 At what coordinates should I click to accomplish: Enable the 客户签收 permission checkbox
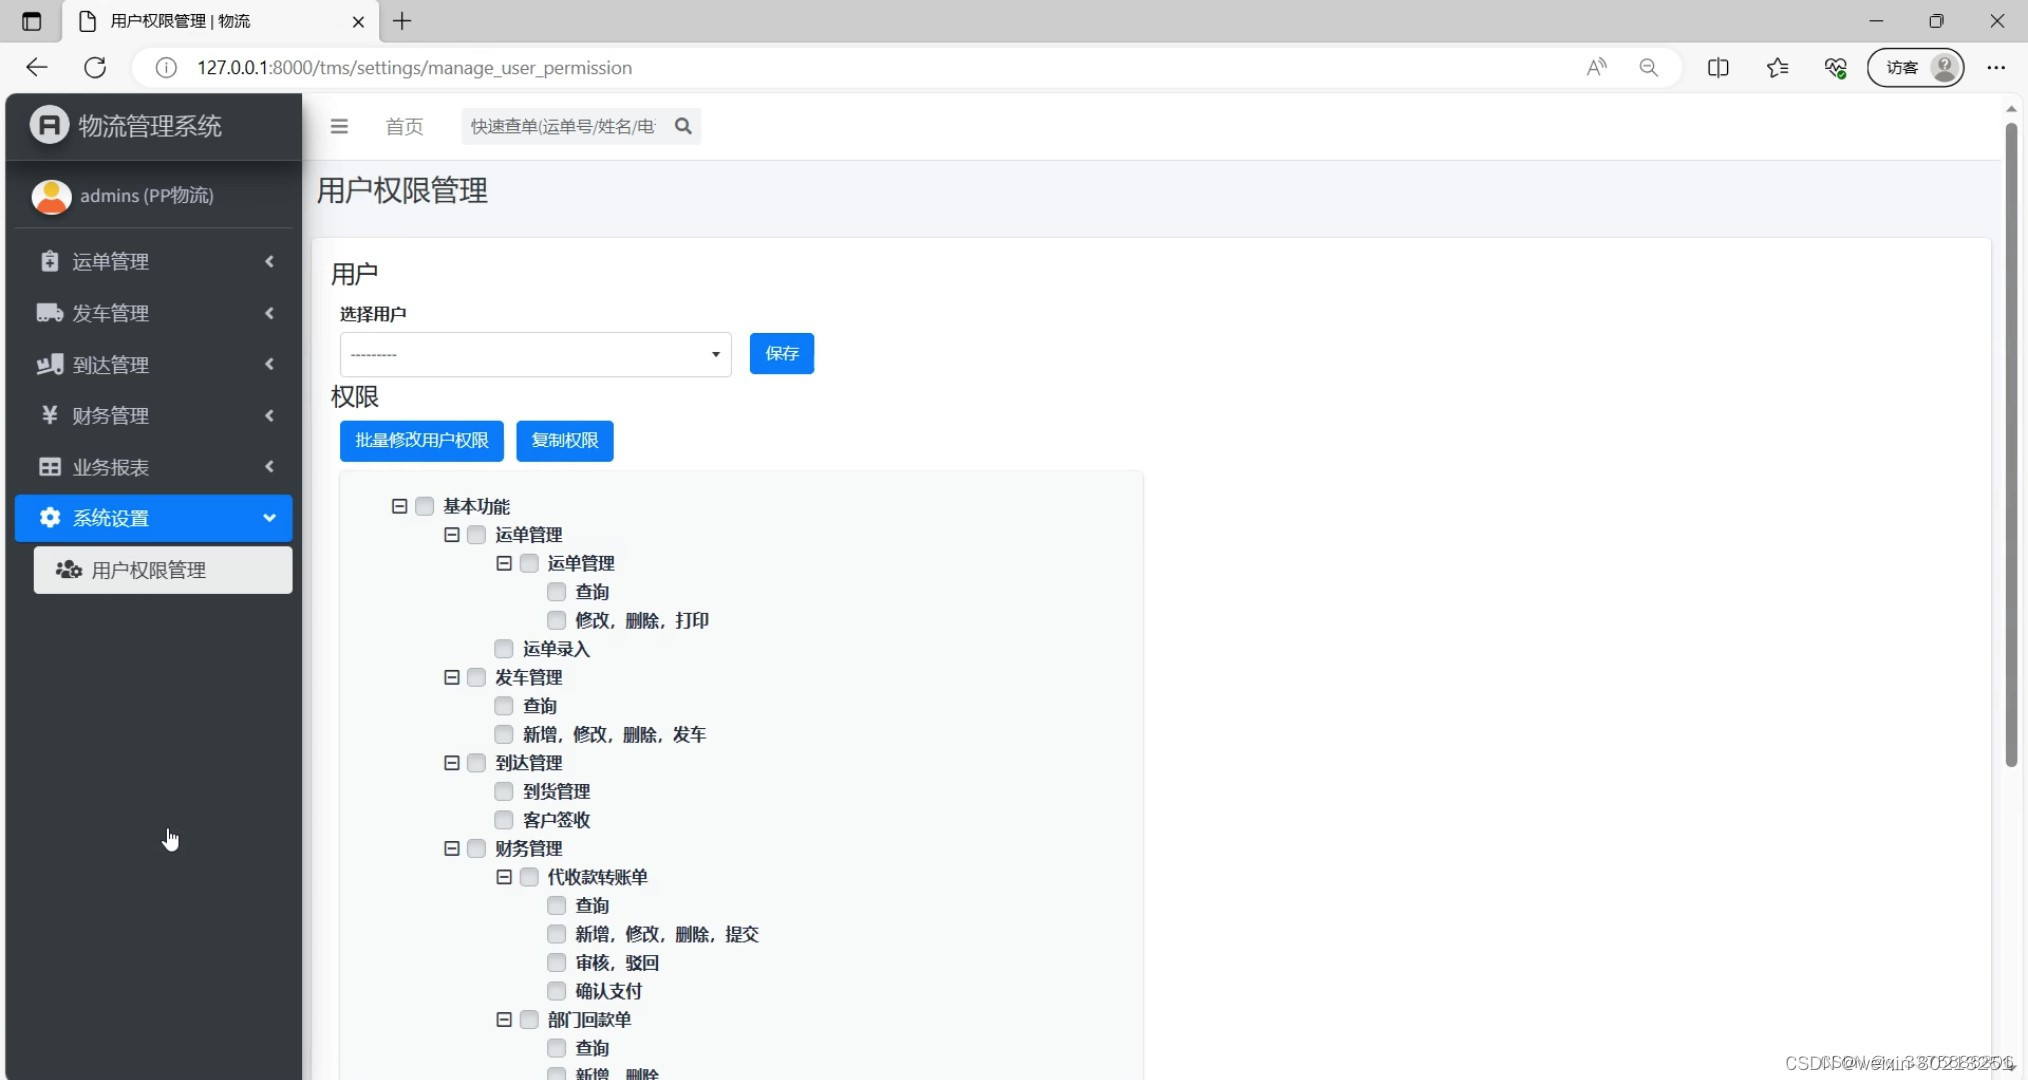(504, 820)
